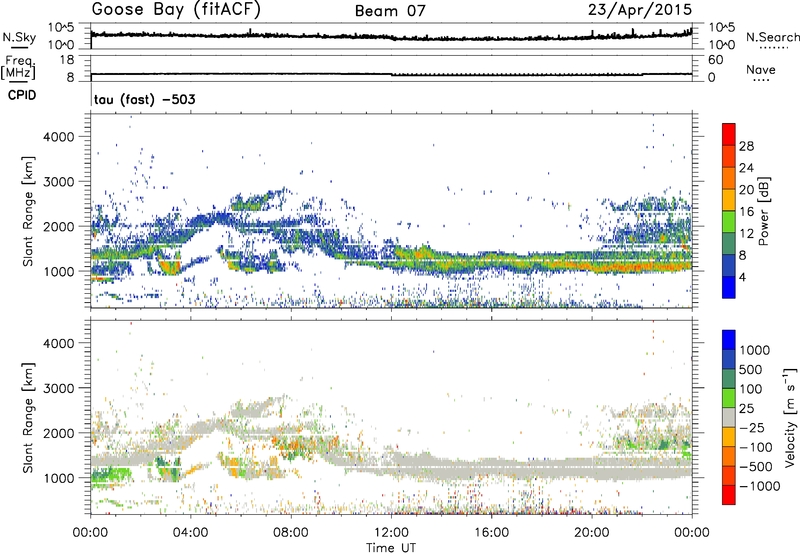Viewport: 800px width, 554px height.
Task: Select the "tau (fast) -503" CPID text
Action: pos(145,99)
